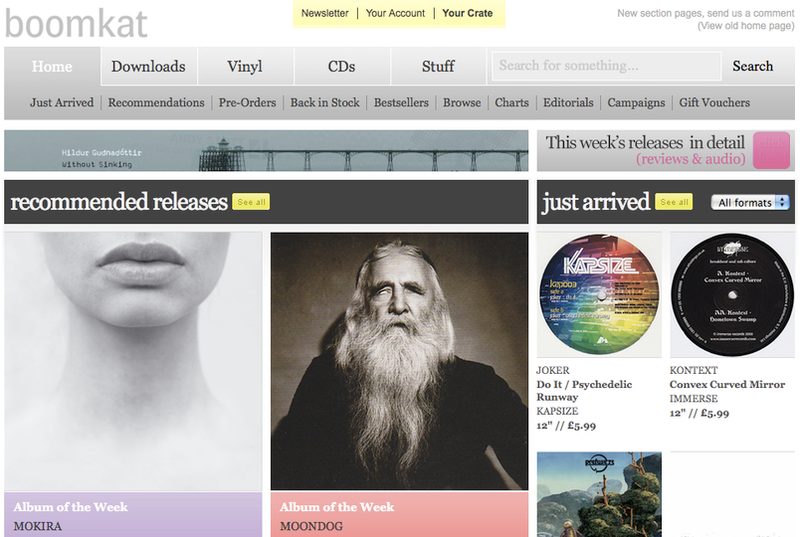800x537 pixels.
Task: Open Gift Vouchers page
Action: pyautogui.click(x=714, y=103)
